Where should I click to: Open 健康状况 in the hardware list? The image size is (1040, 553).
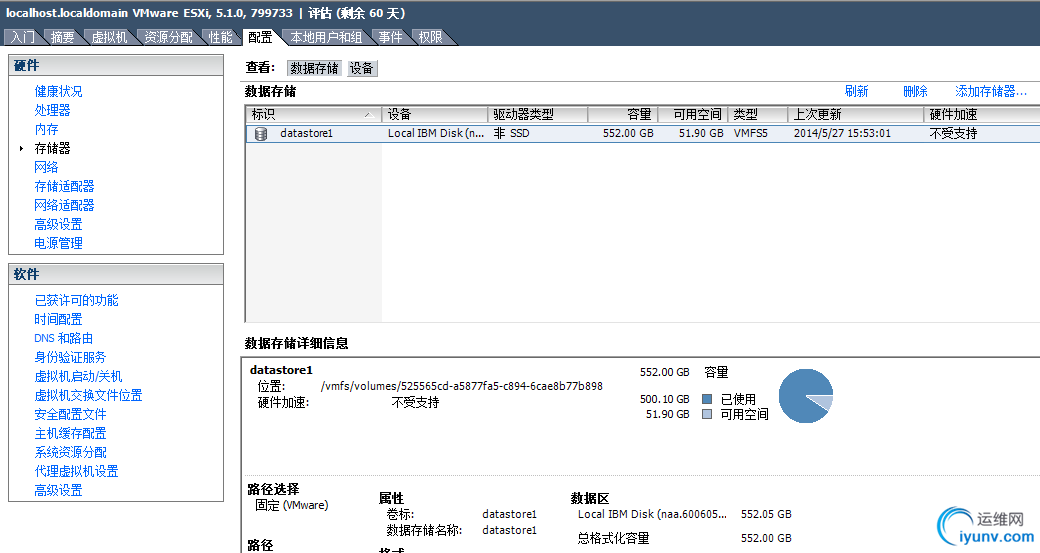point(58,92)
